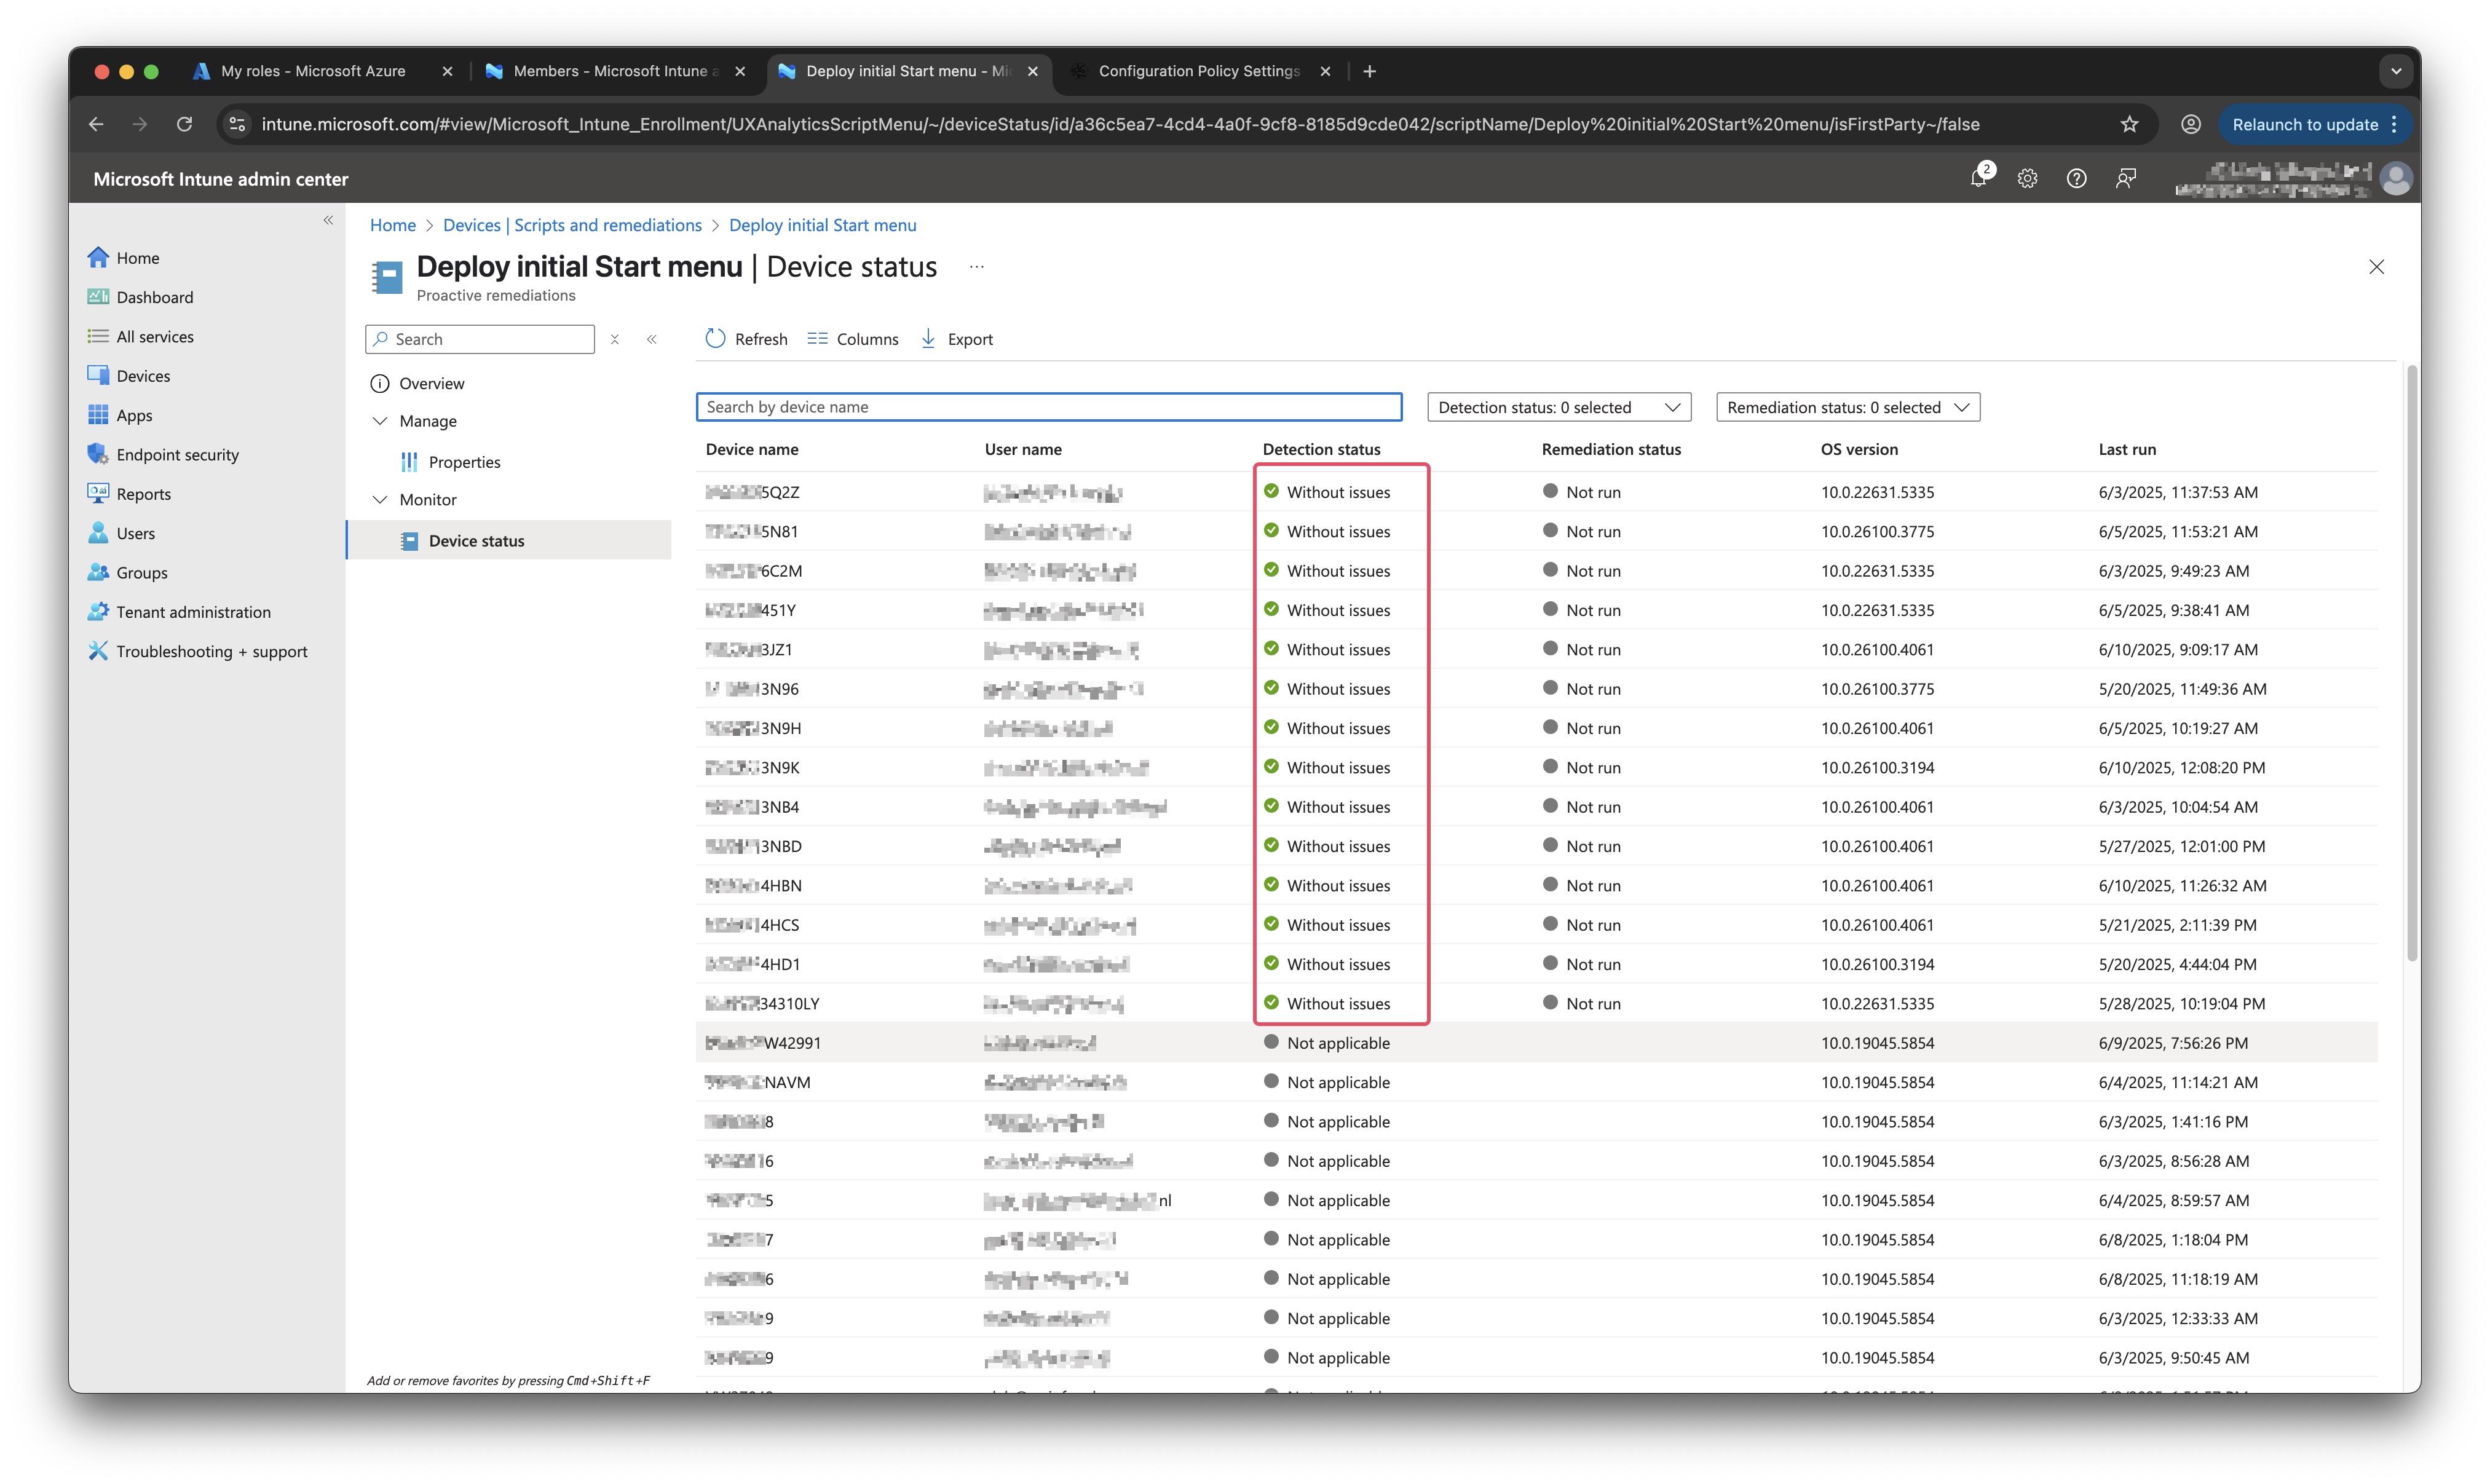Select Overview in the blade menu
Image resolution: width=2490 pixels, height=1484 pixels.
point(431,384)
